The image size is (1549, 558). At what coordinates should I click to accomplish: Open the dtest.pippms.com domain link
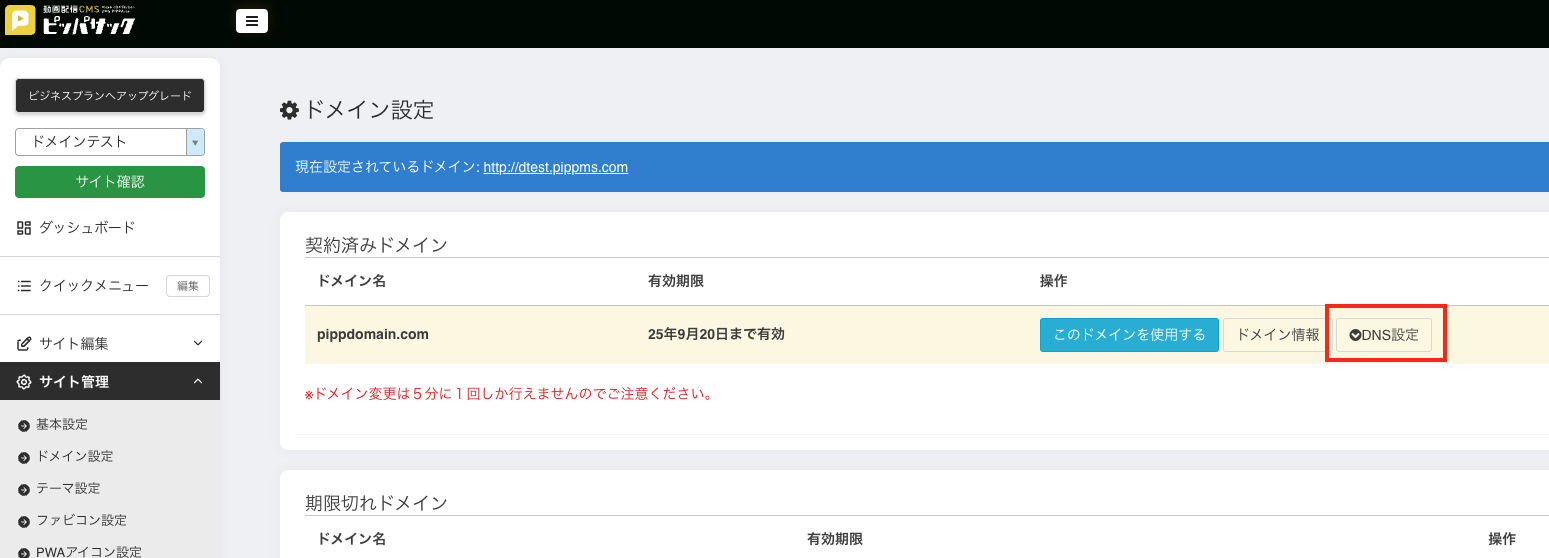coord(555,167)
